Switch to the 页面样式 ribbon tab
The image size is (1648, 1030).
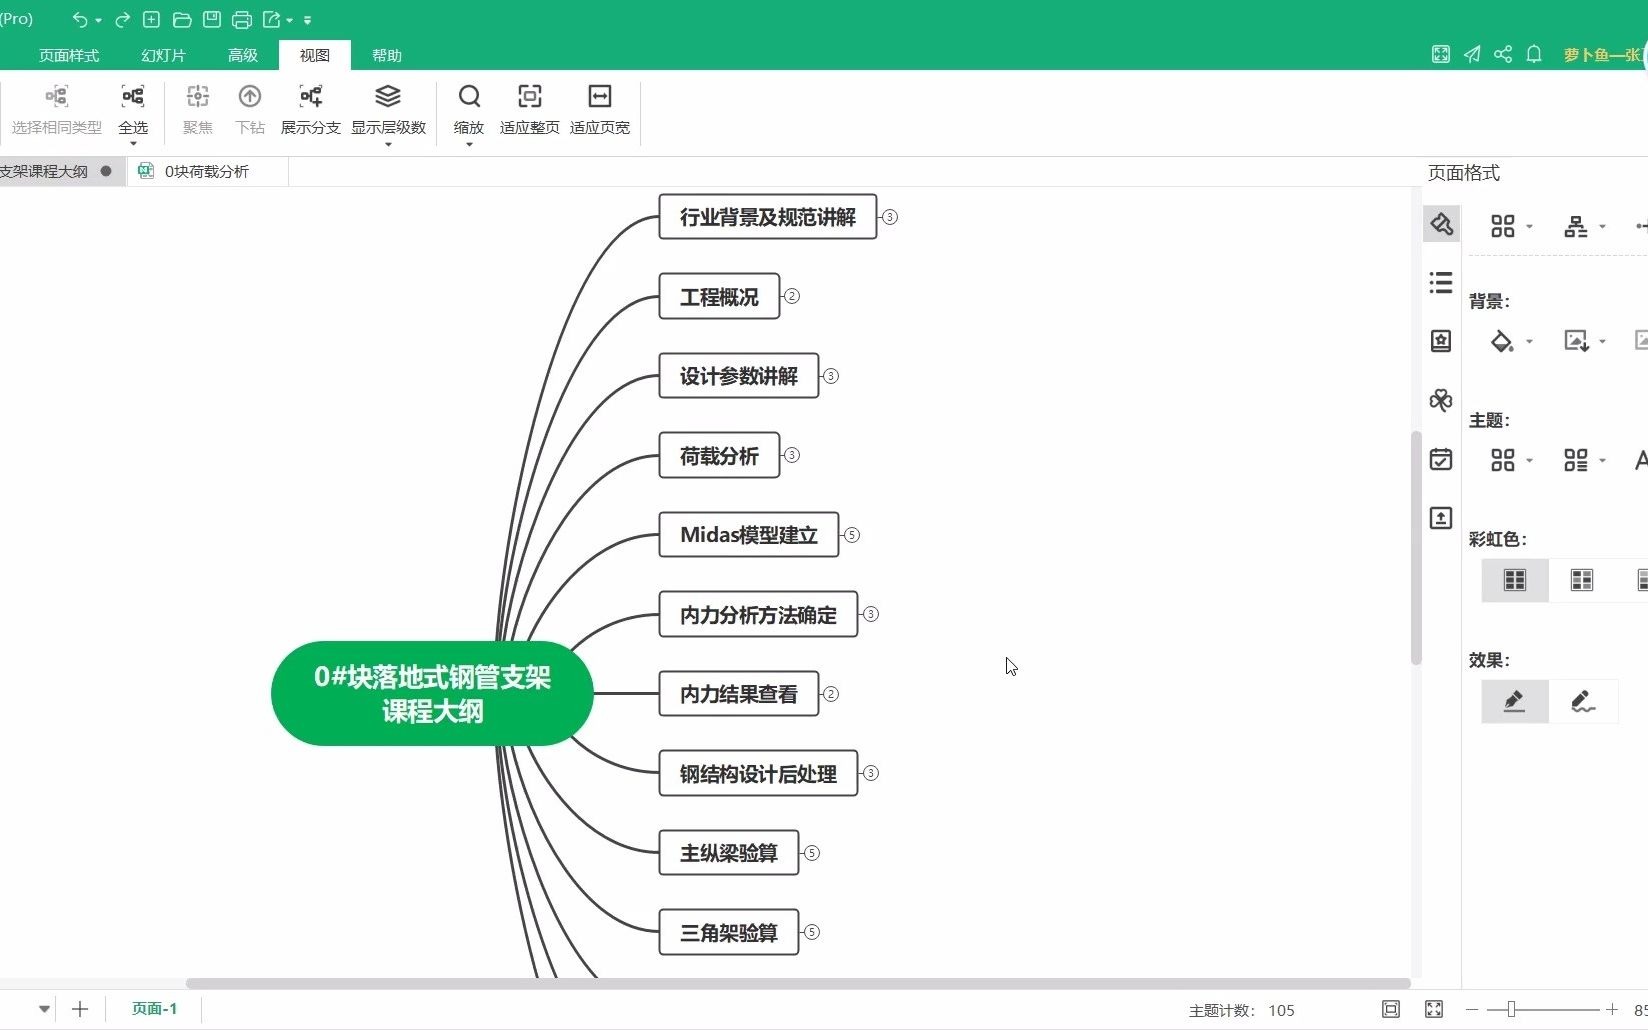coord(69,55)
